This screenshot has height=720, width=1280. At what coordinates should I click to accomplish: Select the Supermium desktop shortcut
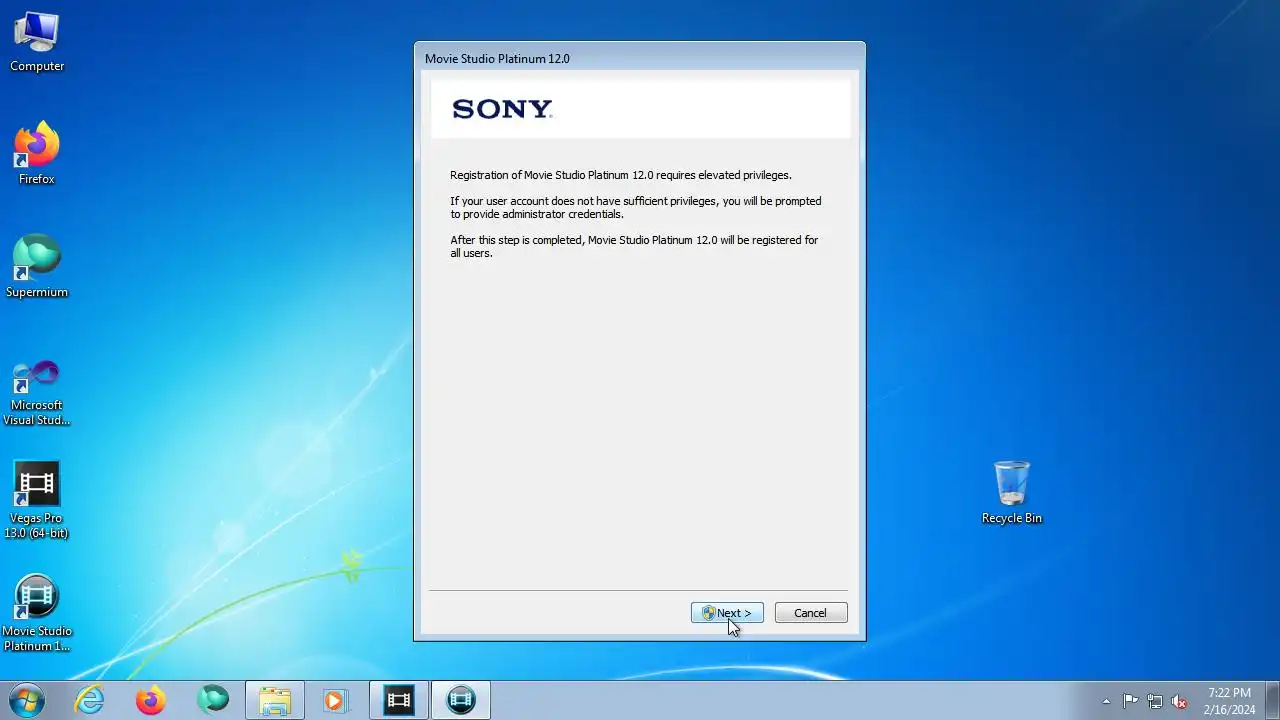pos(37,267)
